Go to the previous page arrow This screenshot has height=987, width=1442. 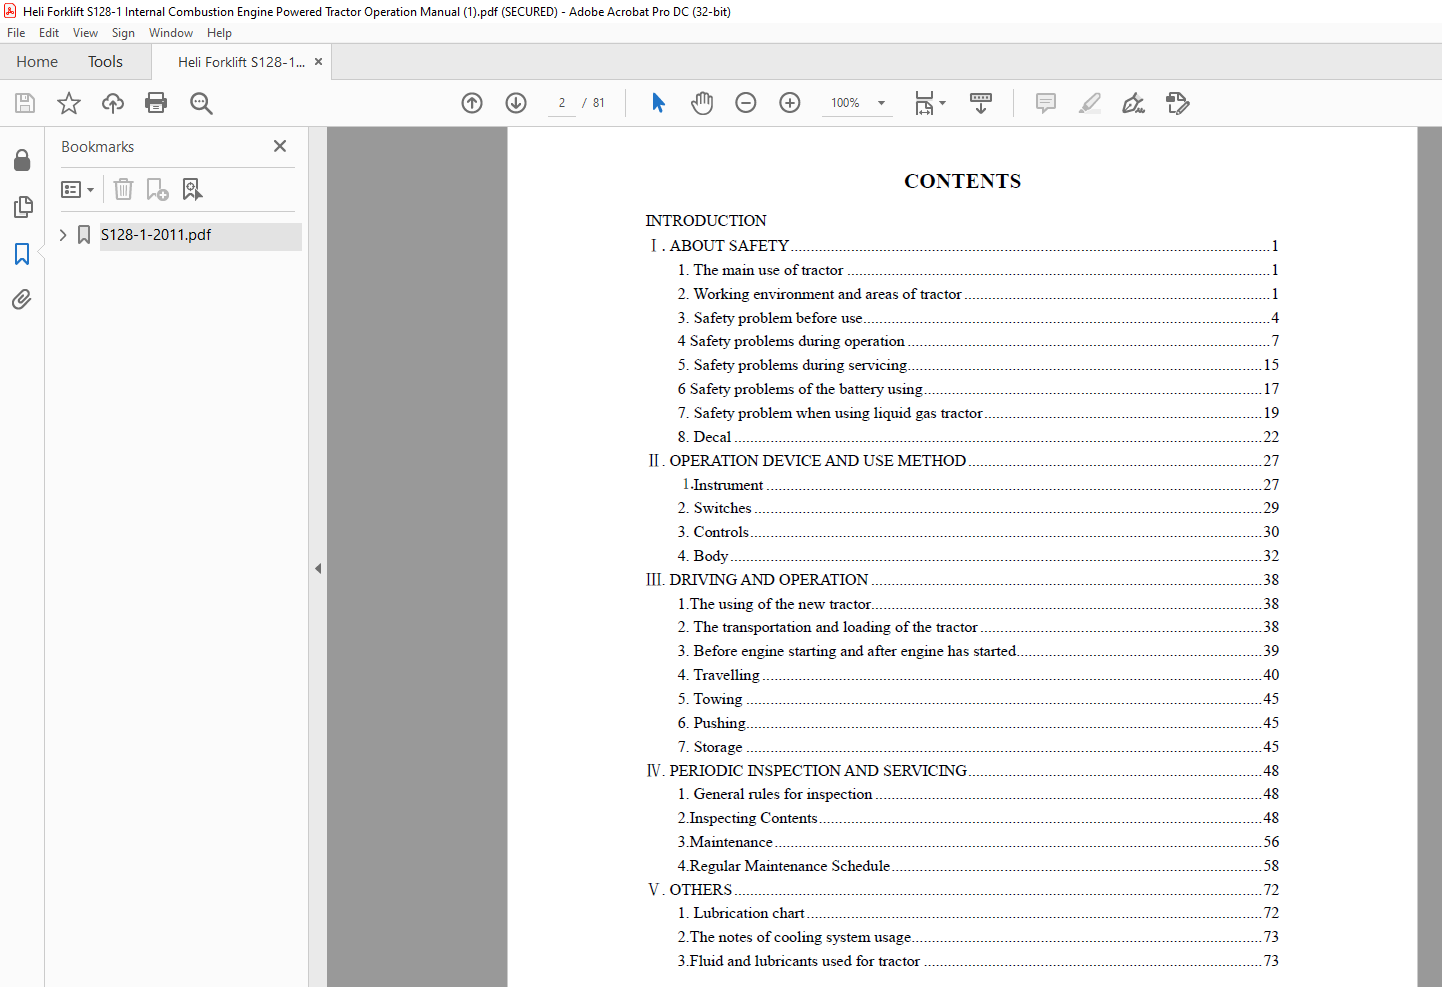[472, 103]
